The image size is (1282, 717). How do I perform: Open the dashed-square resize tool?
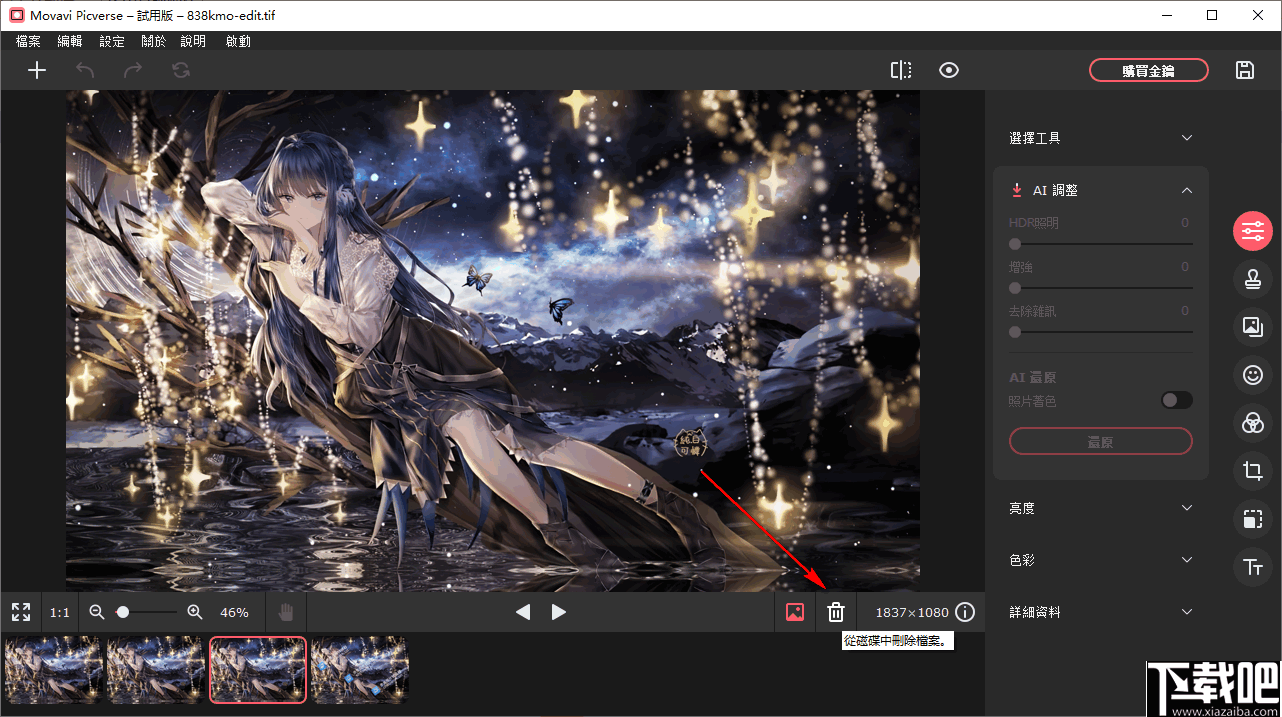(x=1252, y=519)
